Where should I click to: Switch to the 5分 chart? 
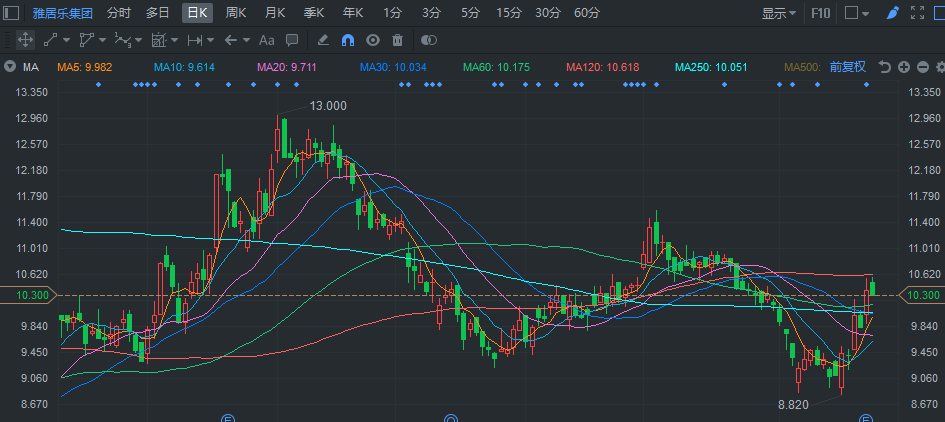470,13
